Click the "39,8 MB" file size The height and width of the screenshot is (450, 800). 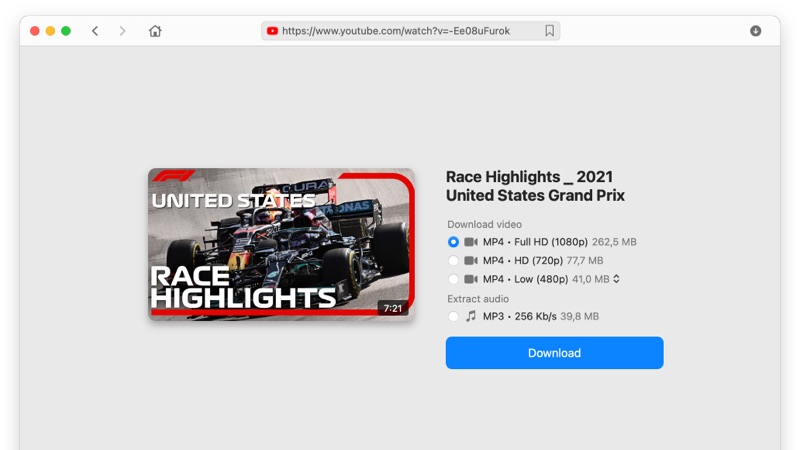point(580,316)
